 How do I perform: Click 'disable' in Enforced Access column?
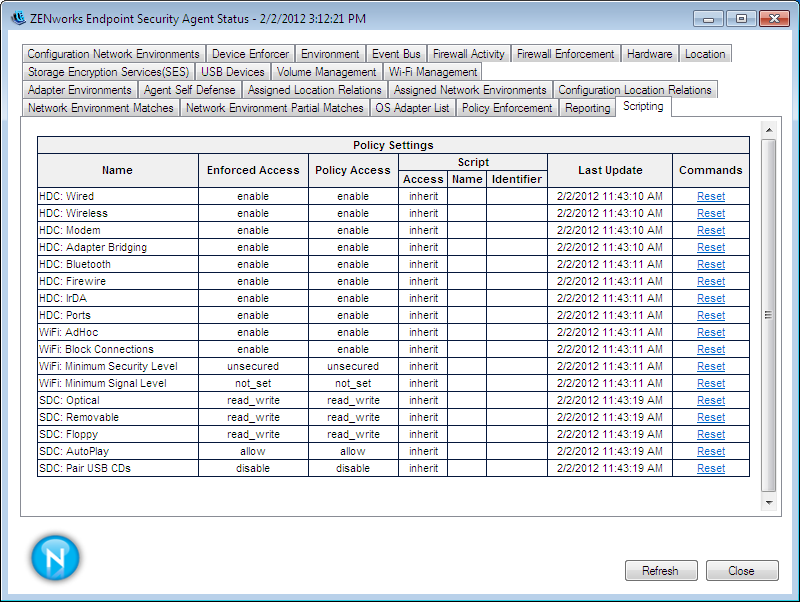pos(253,468)
